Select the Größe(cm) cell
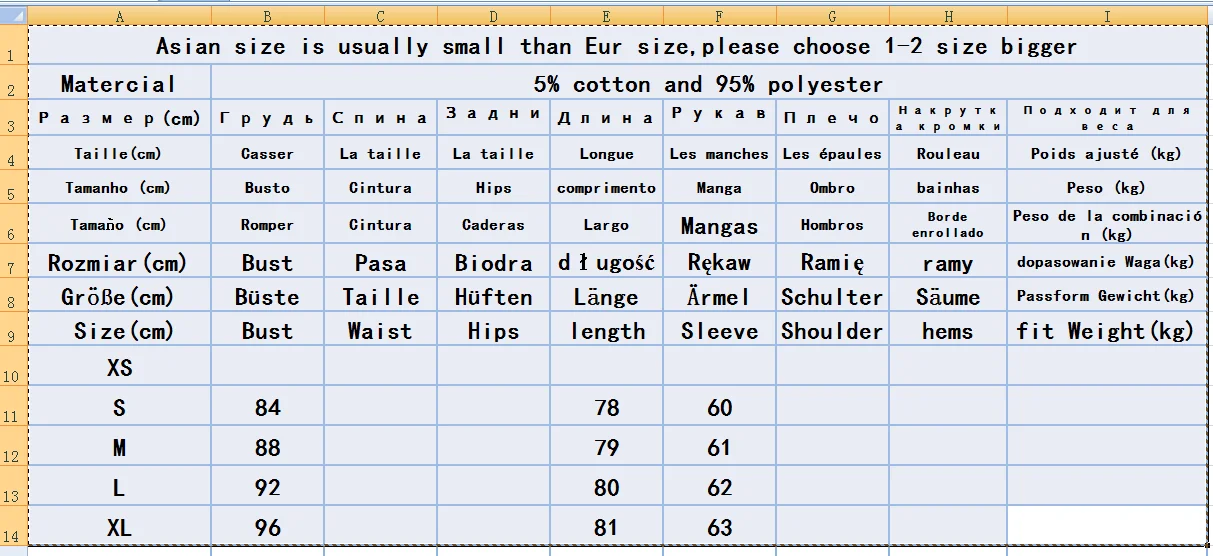The height and width of the screenshot is (556, 1213). [119, 297]
